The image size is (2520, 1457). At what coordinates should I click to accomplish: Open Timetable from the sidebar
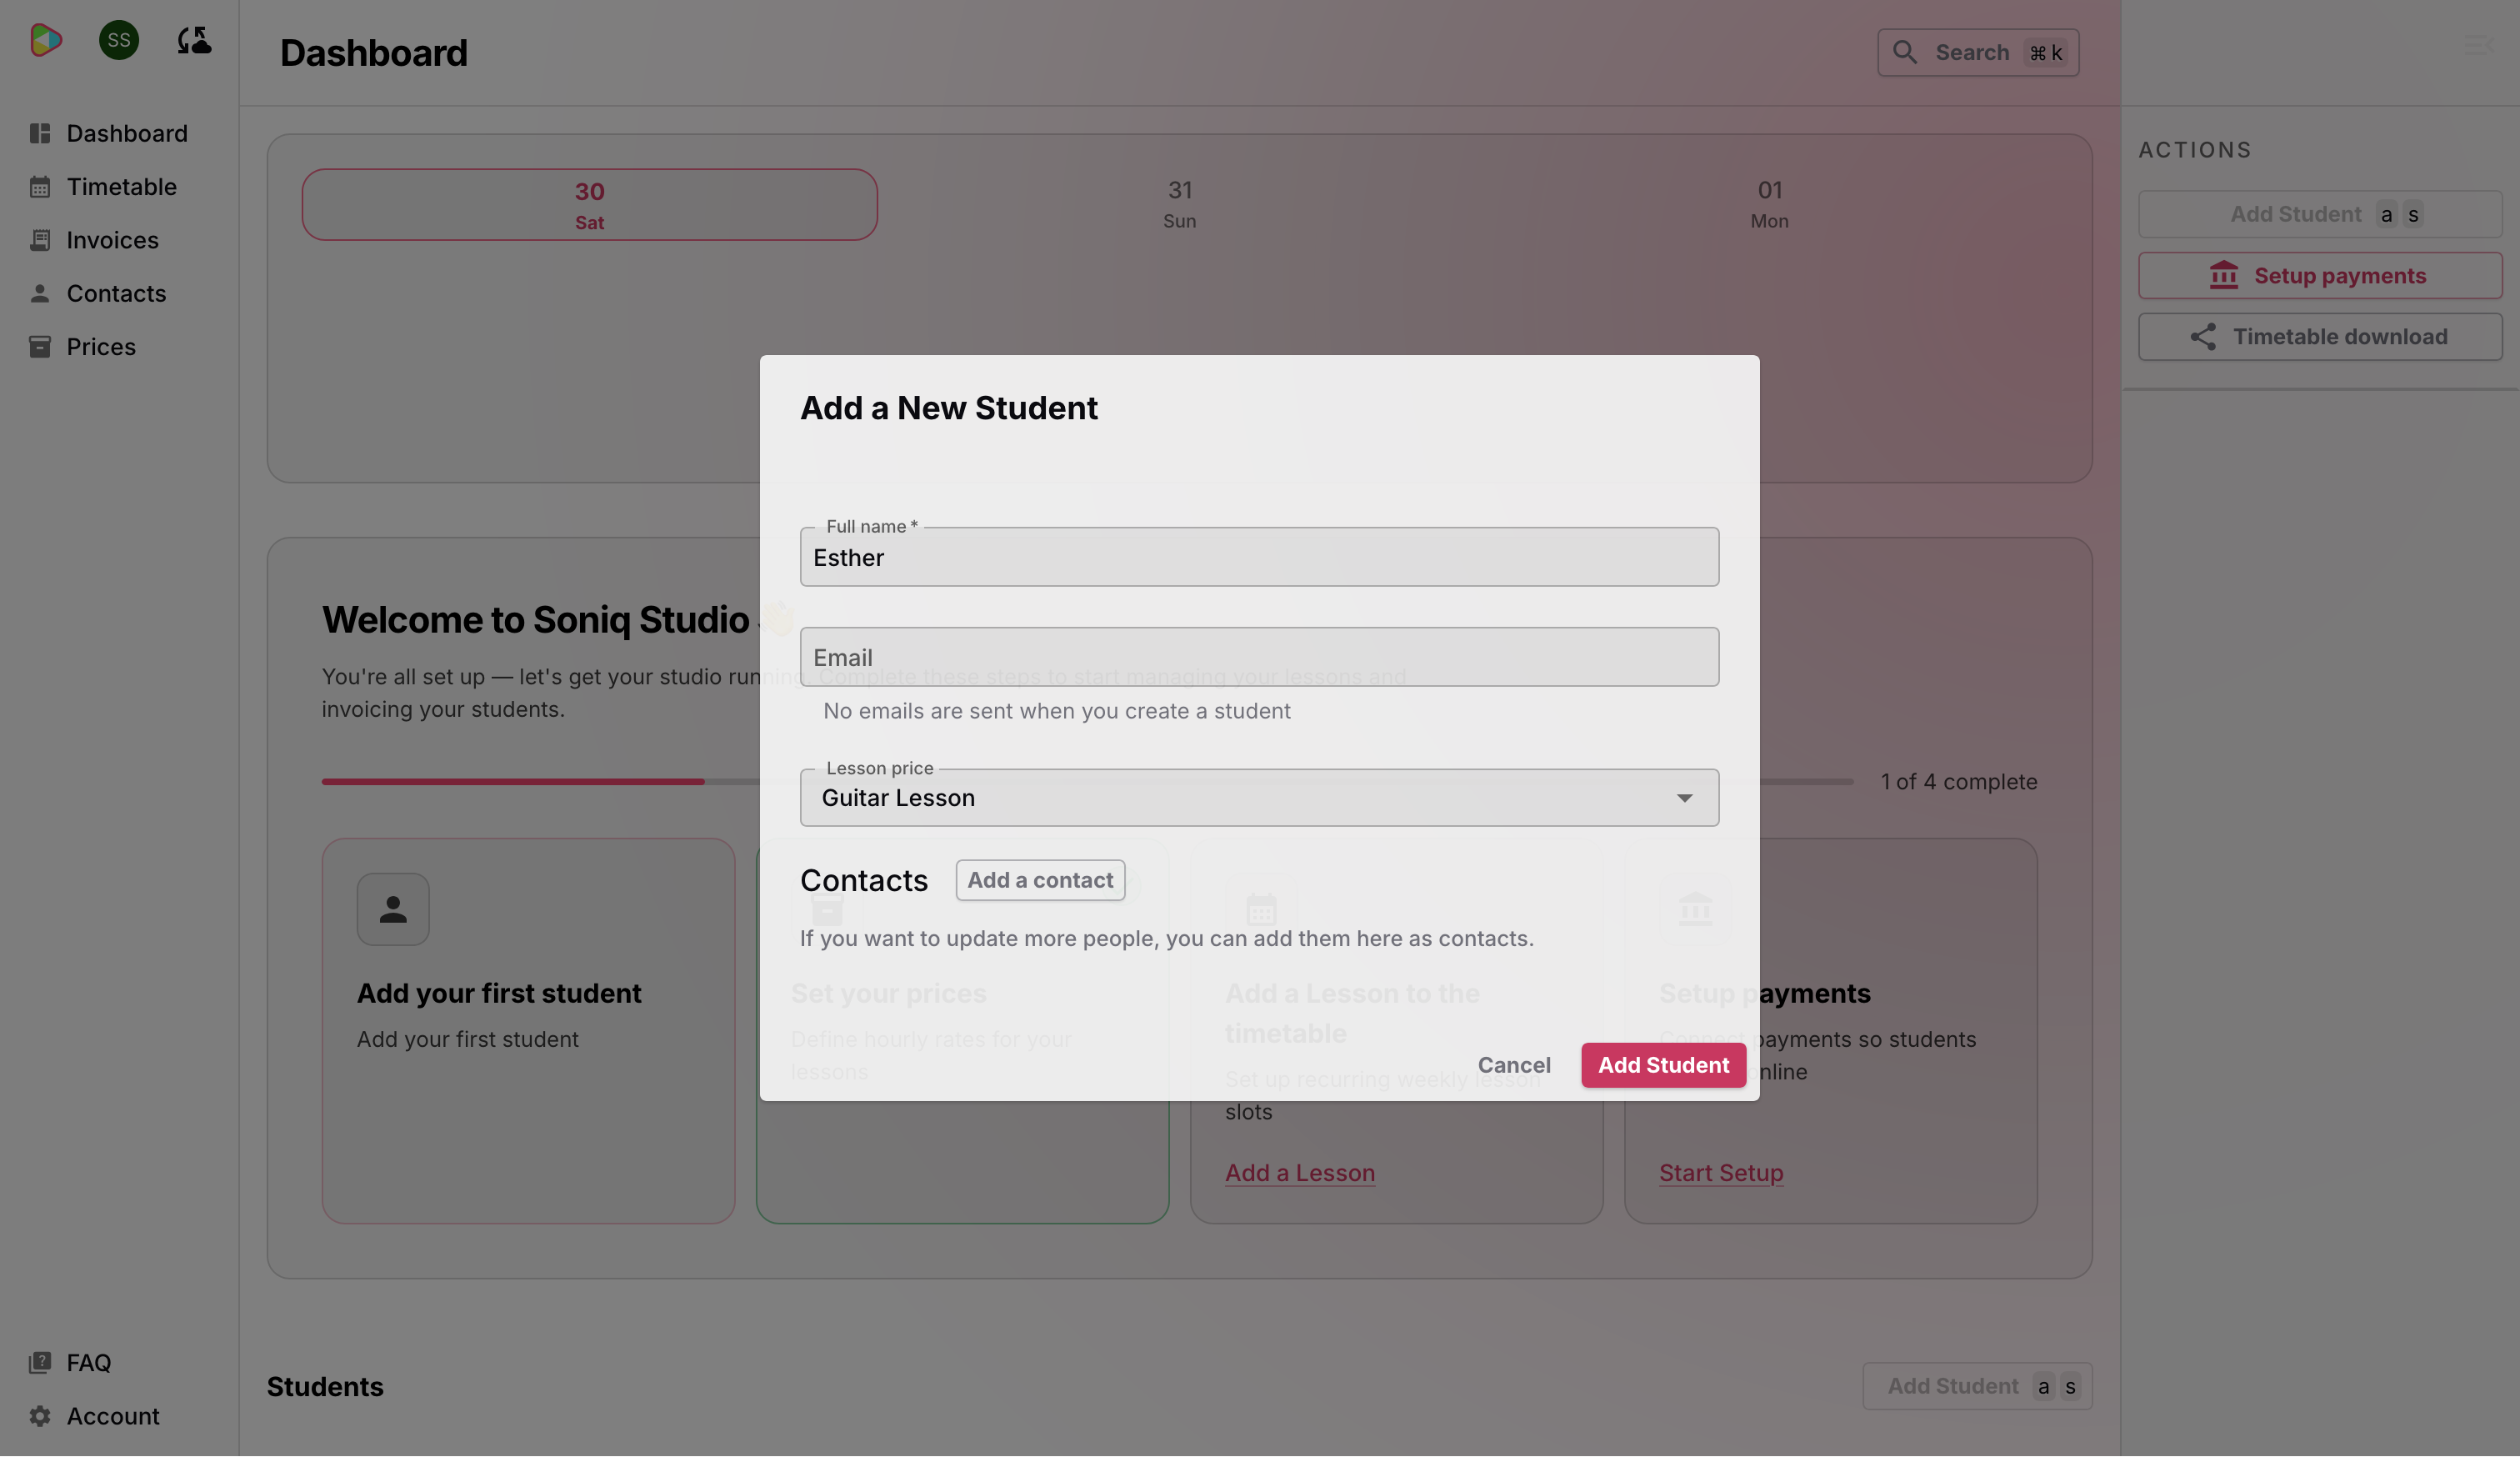point(120,187)
